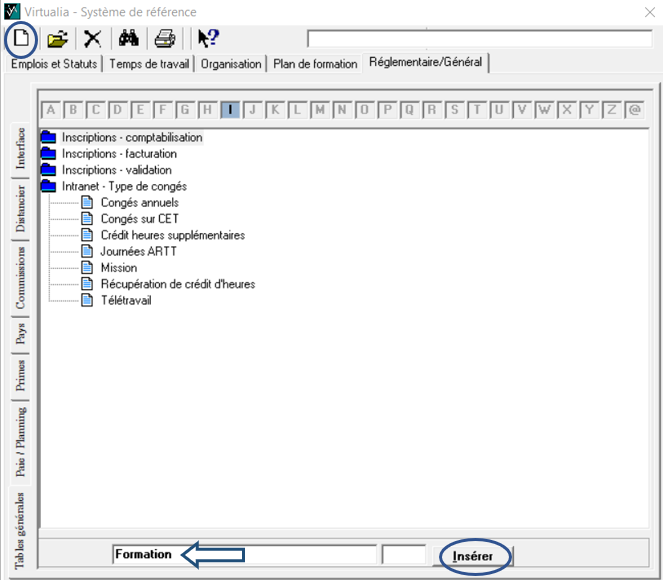Open the Plan de formation tab
This screenshot has height=580, width=663.
click(315, 64)
